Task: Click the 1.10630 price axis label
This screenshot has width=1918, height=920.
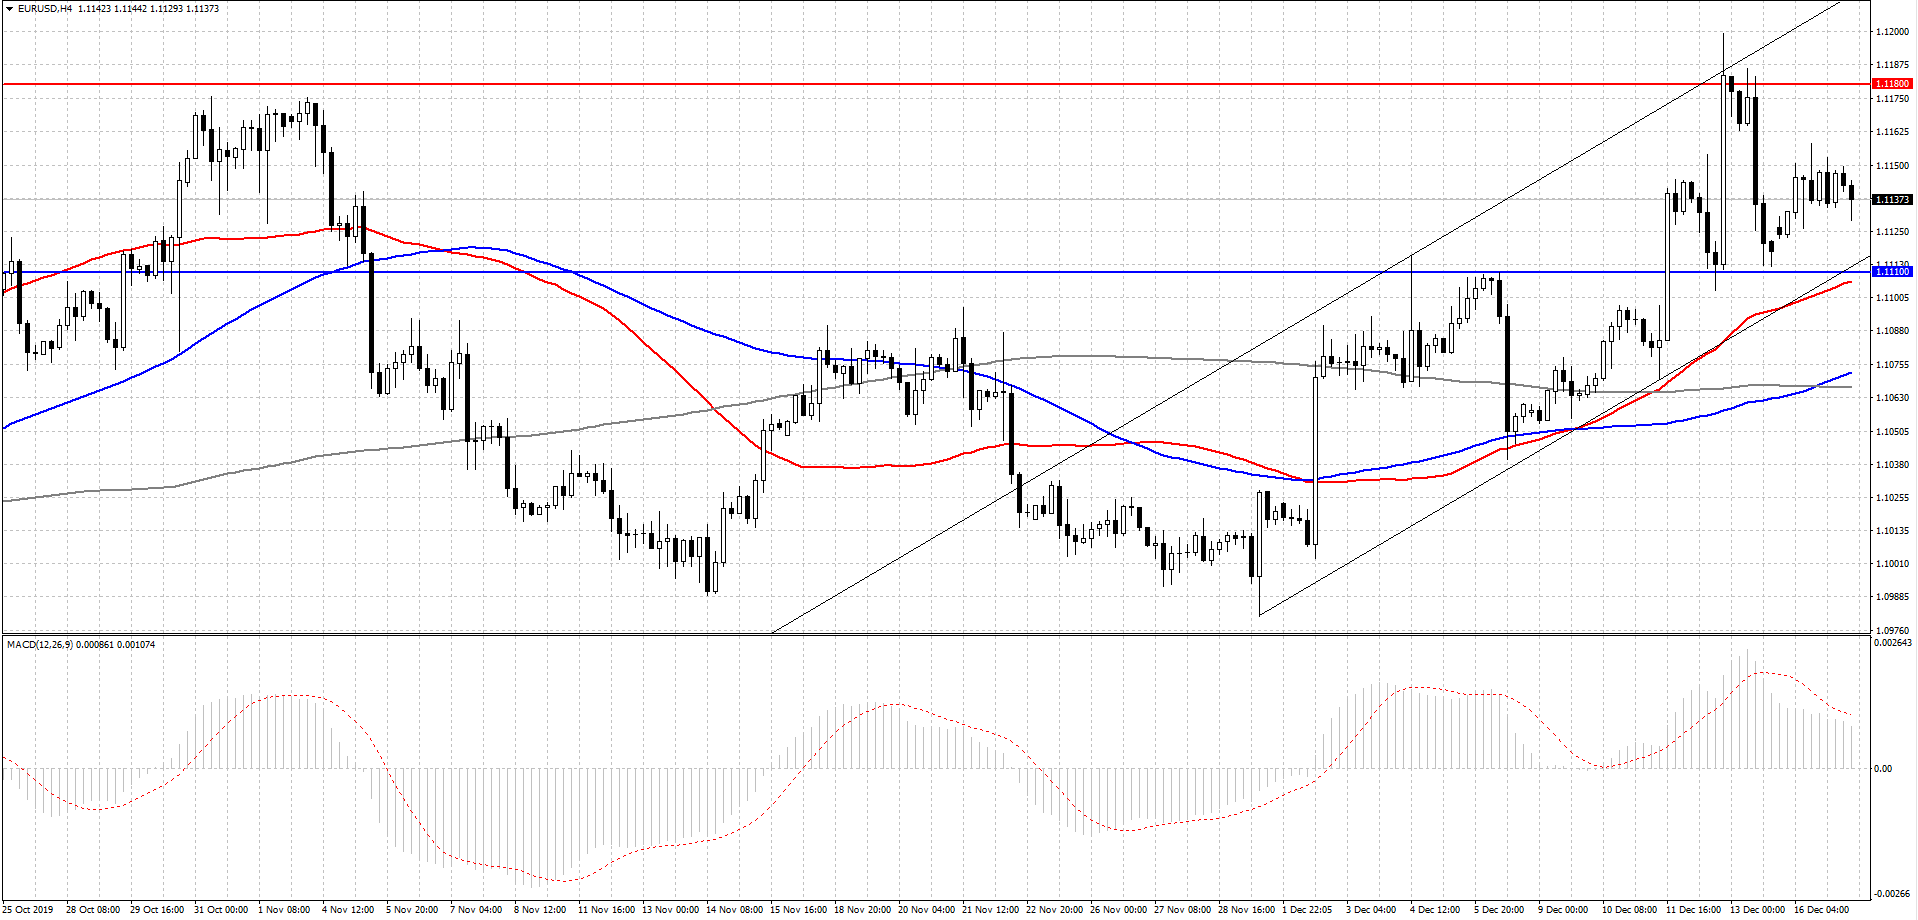Action: click(1893, 398)
